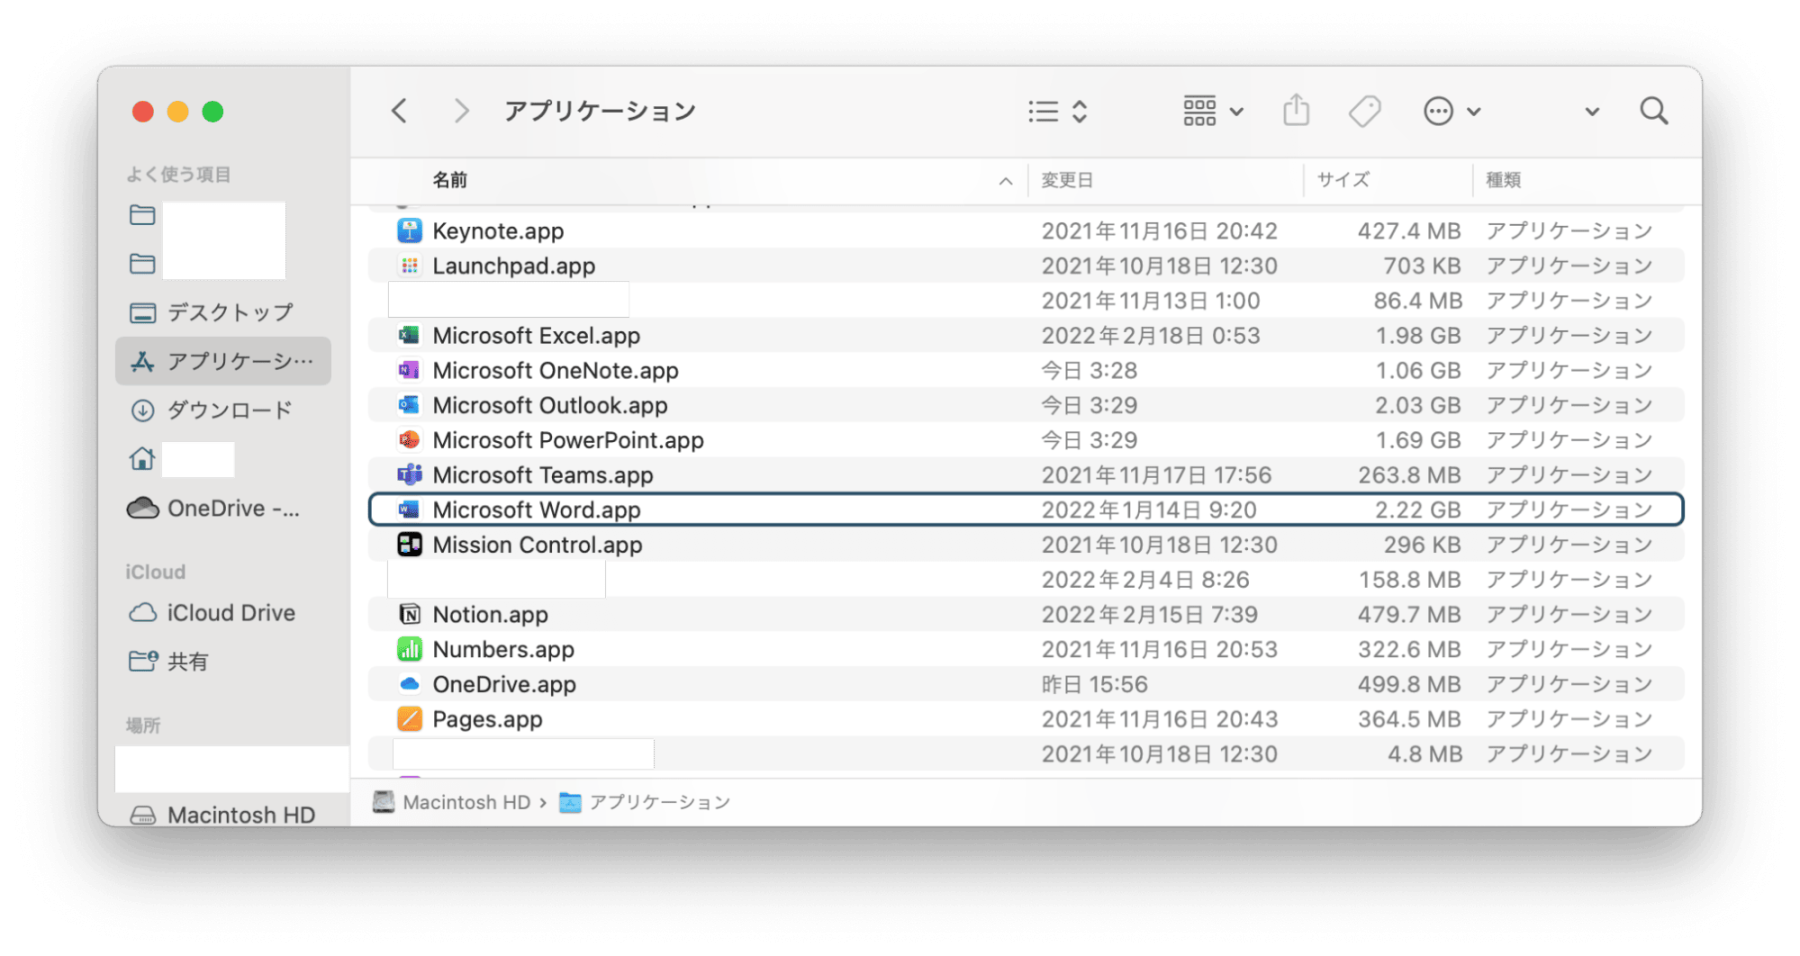Viewport: 1800px width, 956px height.
Task: Click the window title アプリケーション
Action: click(x=600, y=111)
